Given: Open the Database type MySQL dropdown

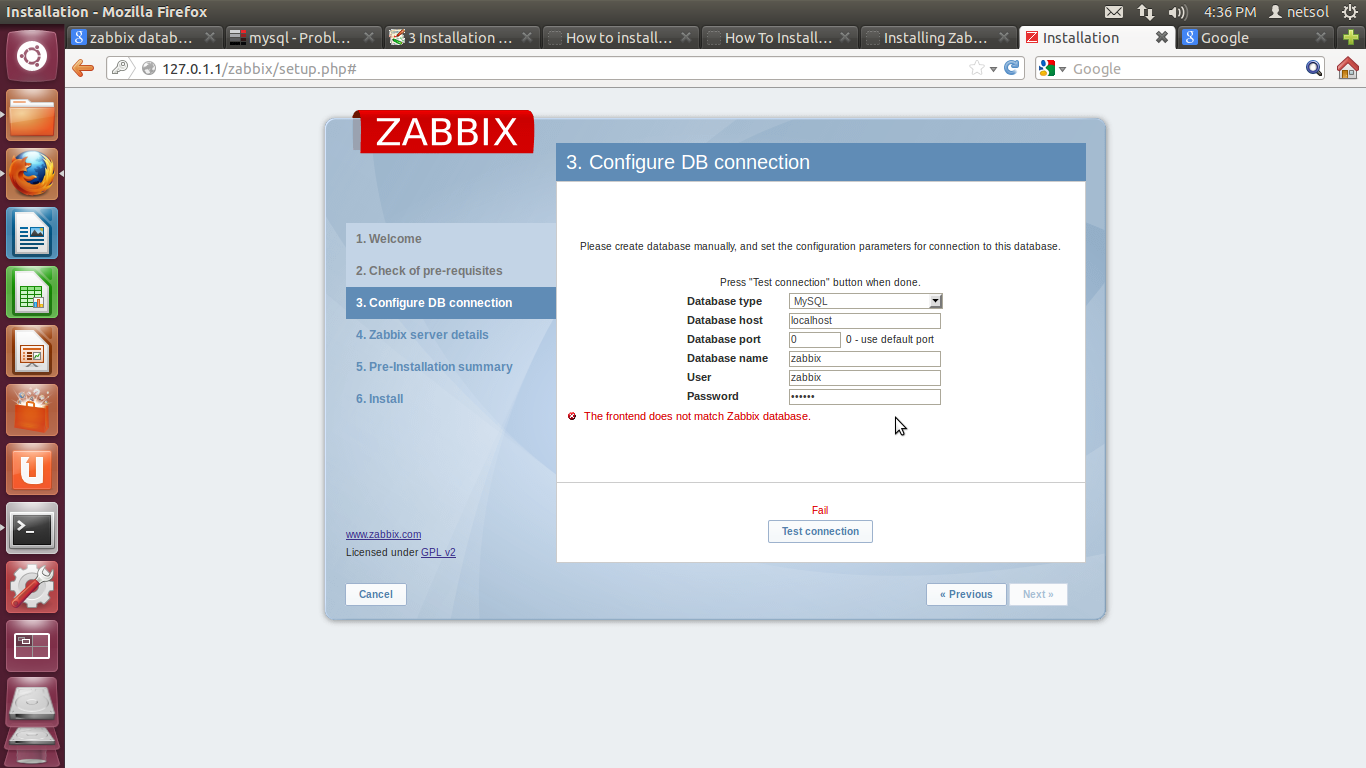Looking at the screenshot, I should pos(865,301).
